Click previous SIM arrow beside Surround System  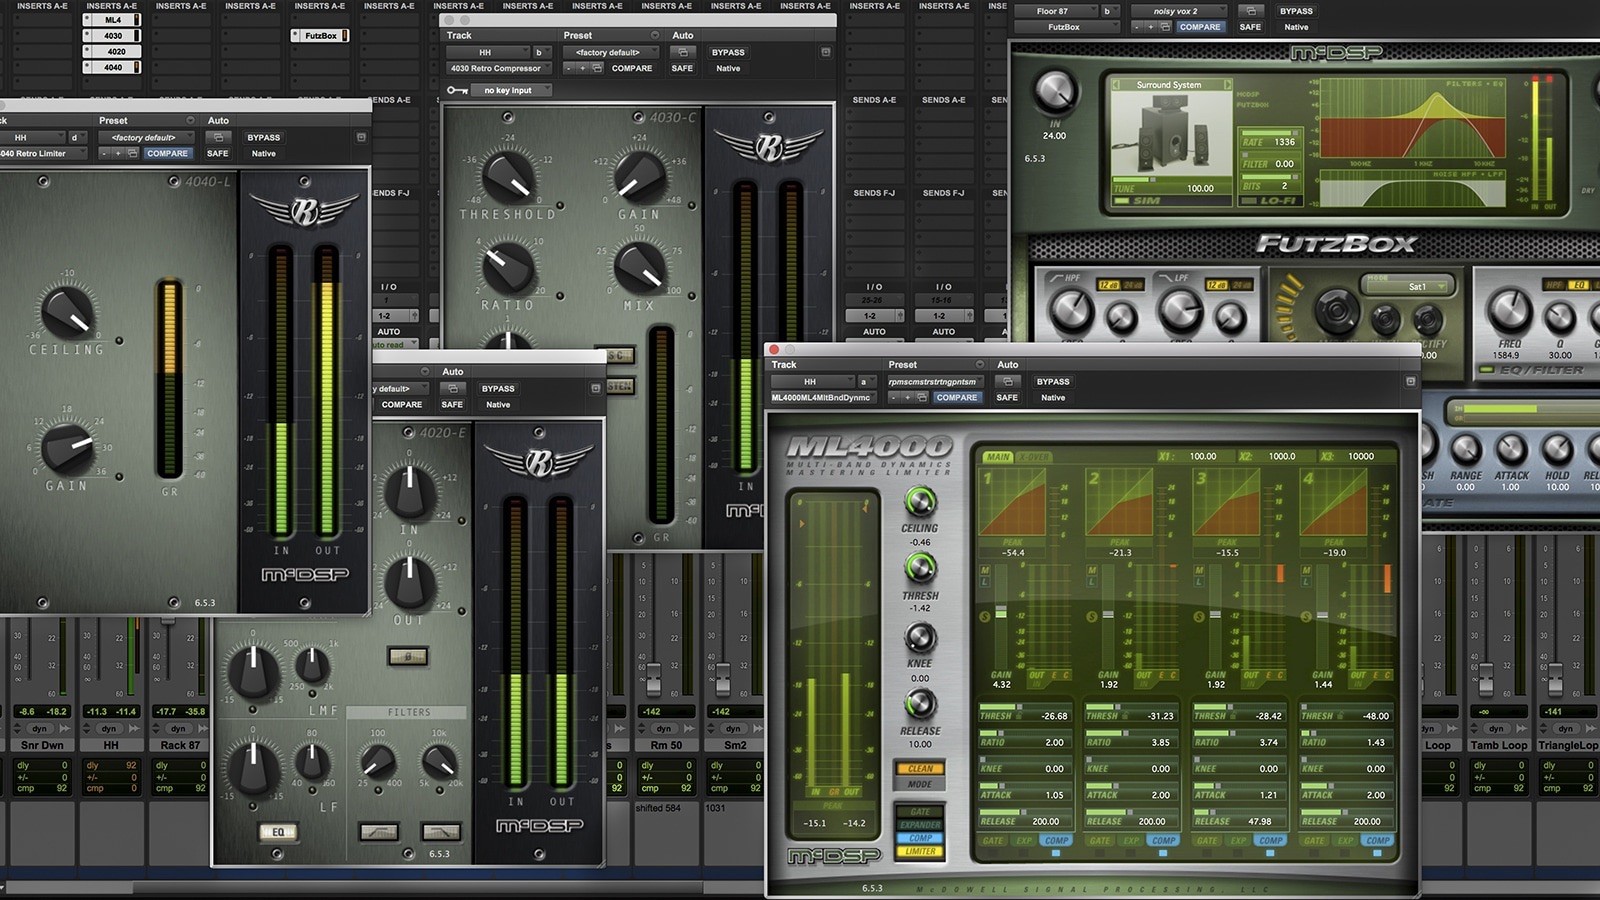point(1116,85)
